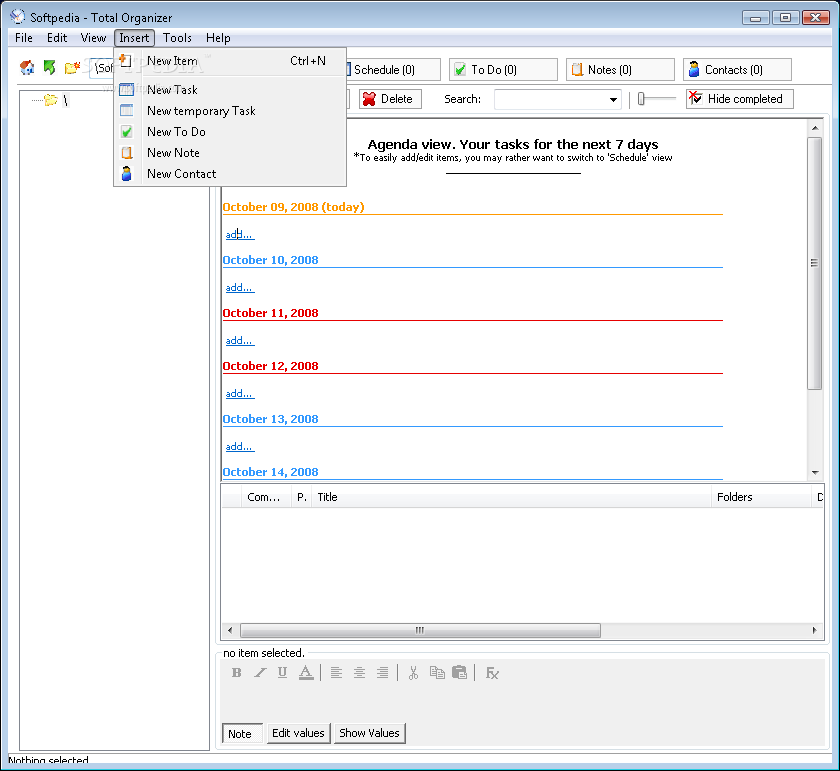Click the list's horizontal scrollbar right arrow
Image resolution: width=840 pixels, height=771 pixels.
click(814, 631)
